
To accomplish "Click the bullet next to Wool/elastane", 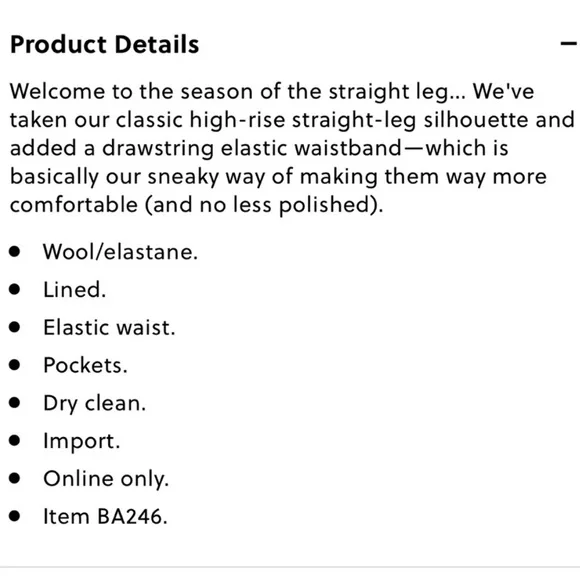I will coord(15,252).
